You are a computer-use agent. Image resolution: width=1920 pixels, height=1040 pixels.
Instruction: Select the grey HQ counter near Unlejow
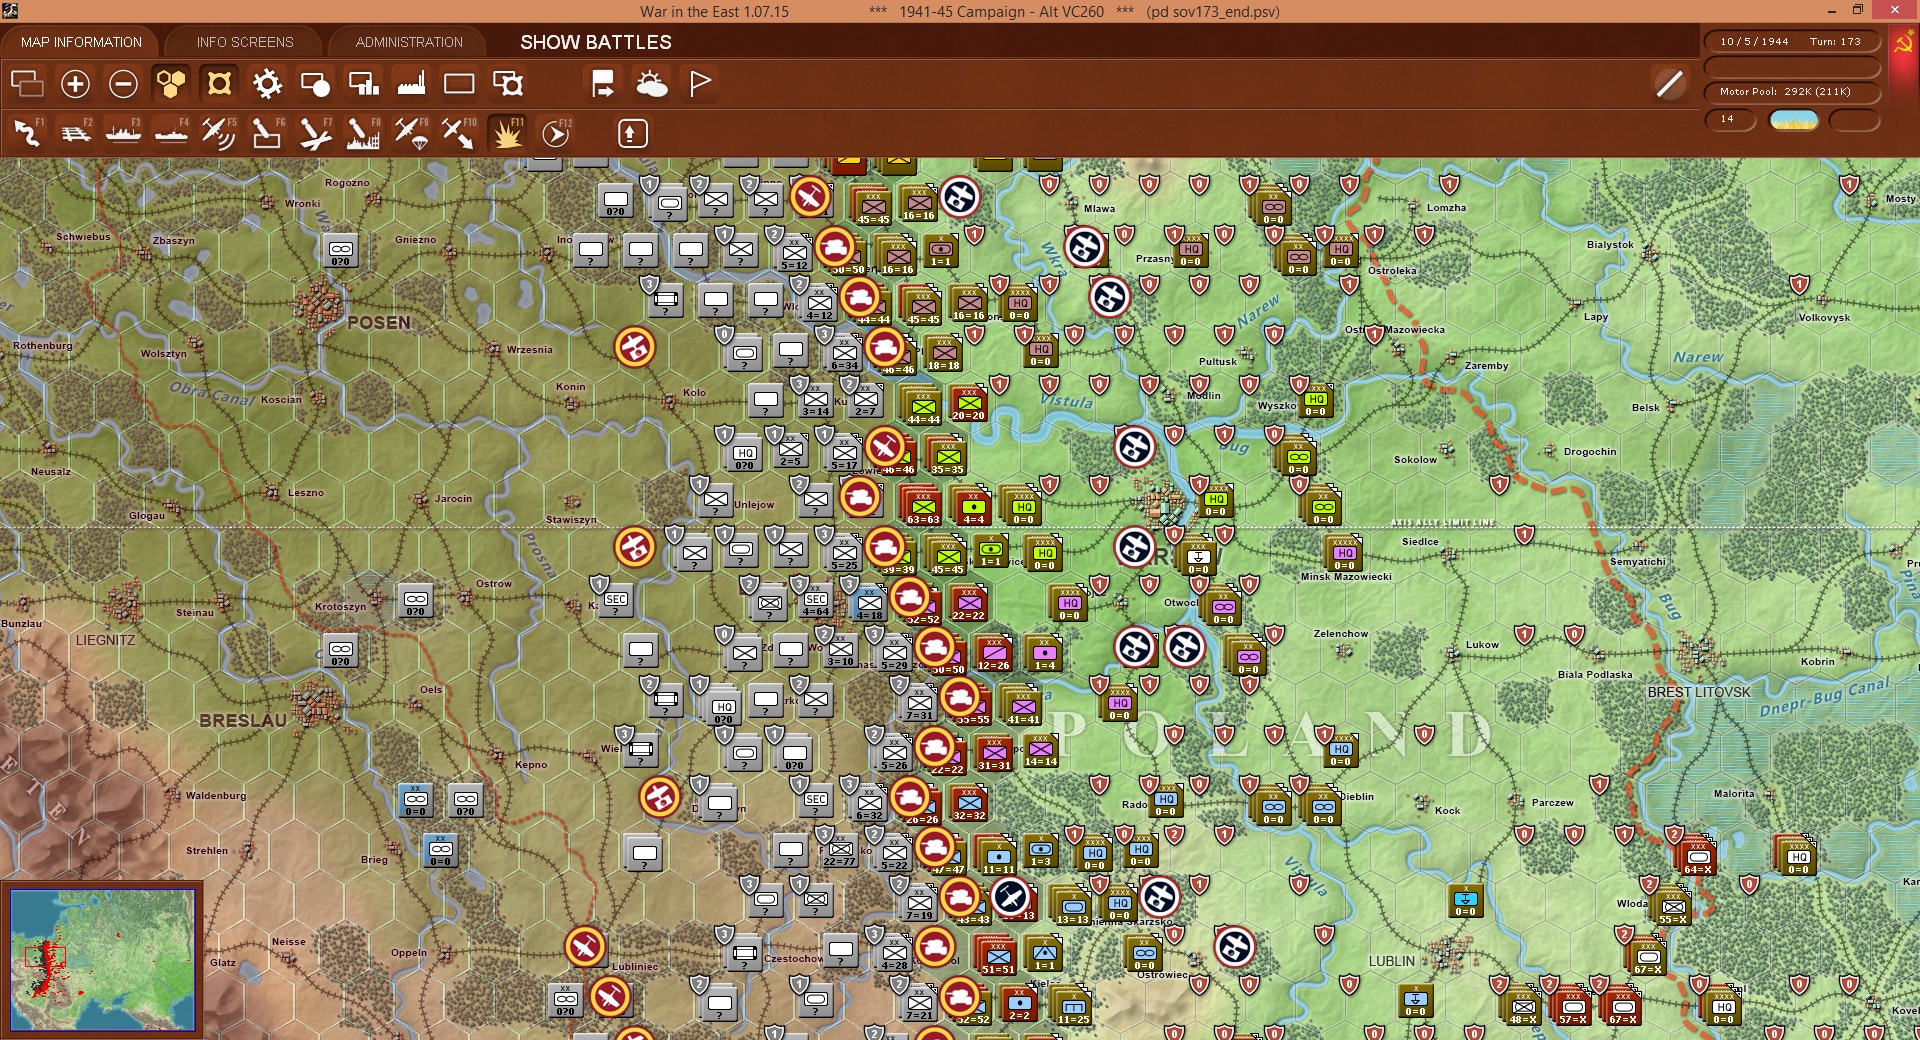coord(745,455)
